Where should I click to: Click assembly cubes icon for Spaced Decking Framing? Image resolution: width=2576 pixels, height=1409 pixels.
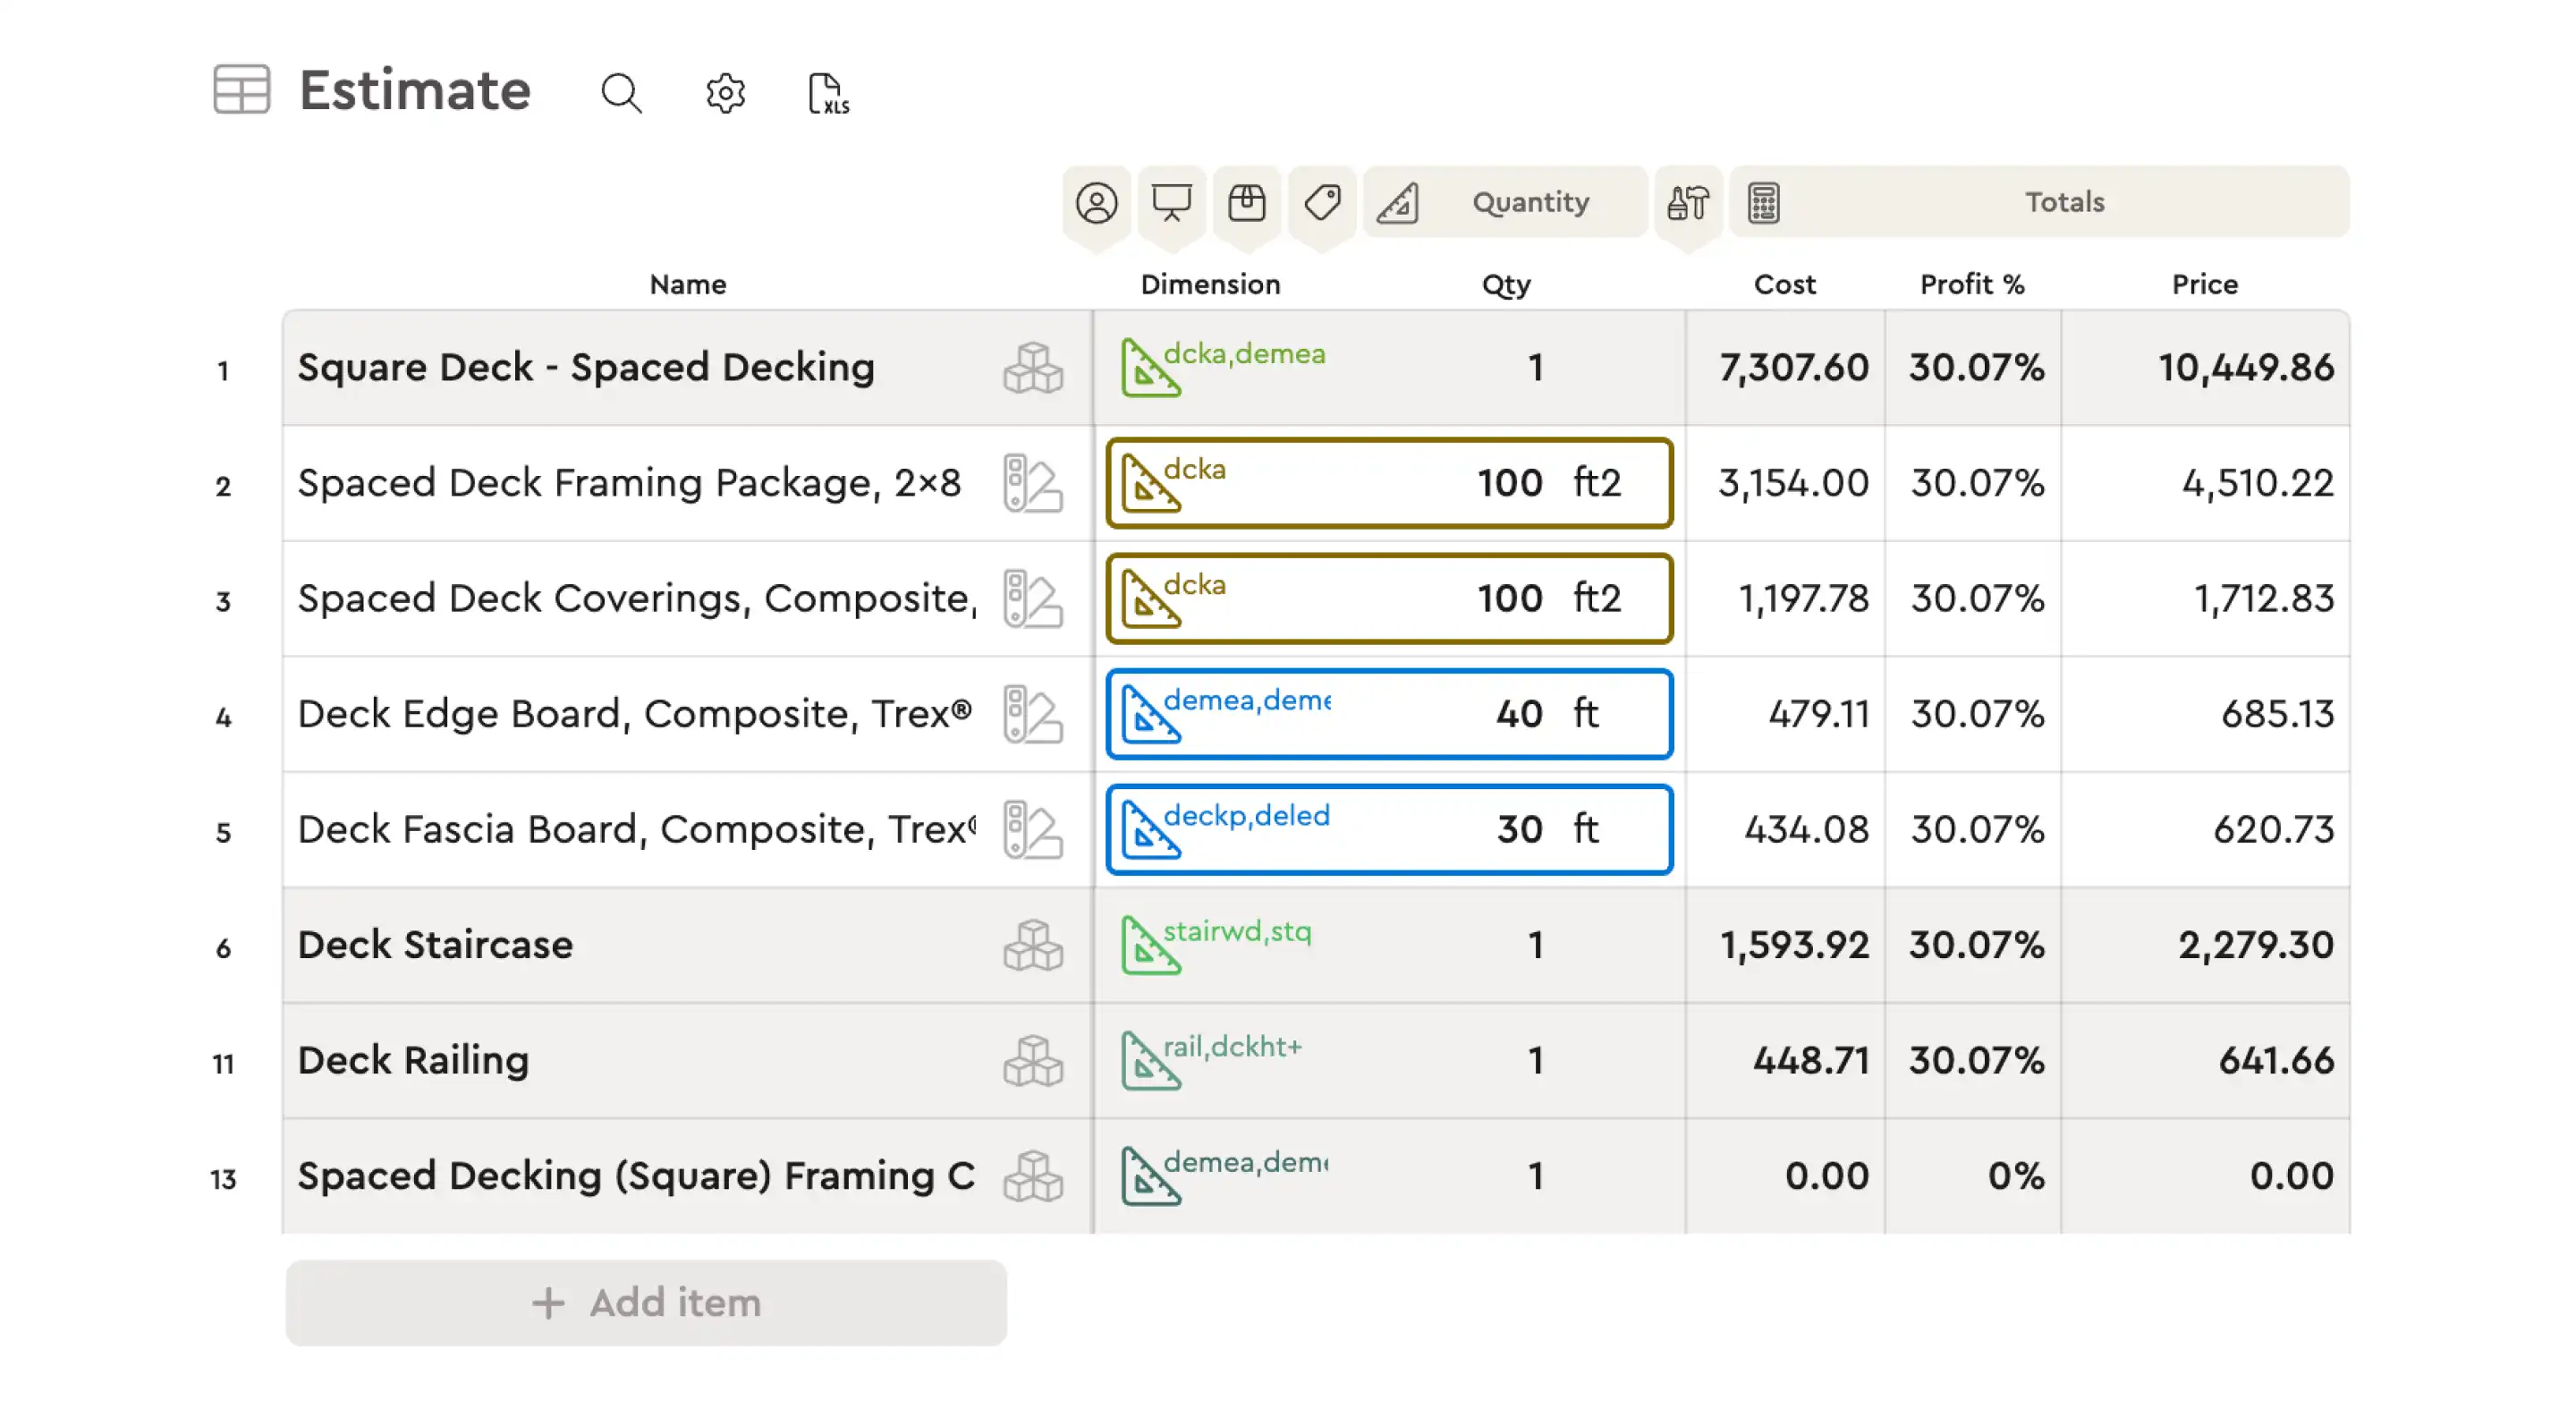pyautogui.click(x=1033, y=1176)
